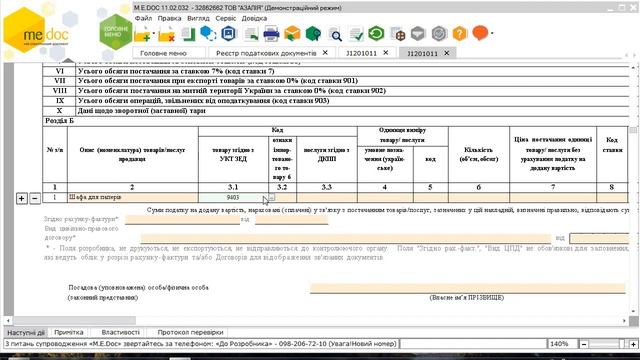640x360 pixels.
Task: Click the orange question mark help icon
Action: (x=460, y=34)
